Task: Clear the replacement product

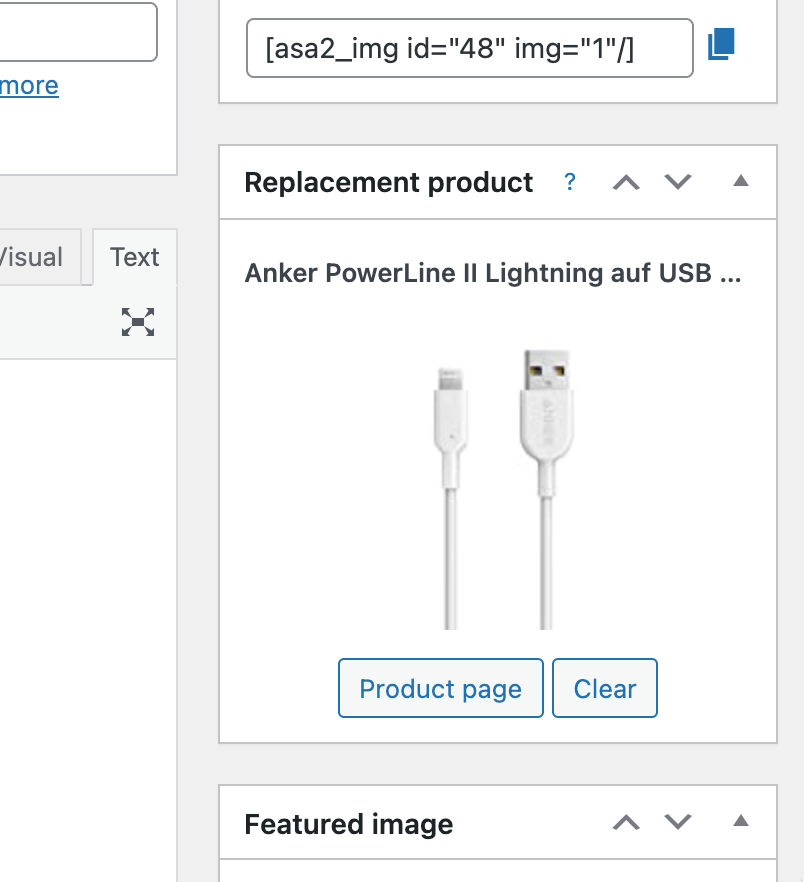Action: 605,688
